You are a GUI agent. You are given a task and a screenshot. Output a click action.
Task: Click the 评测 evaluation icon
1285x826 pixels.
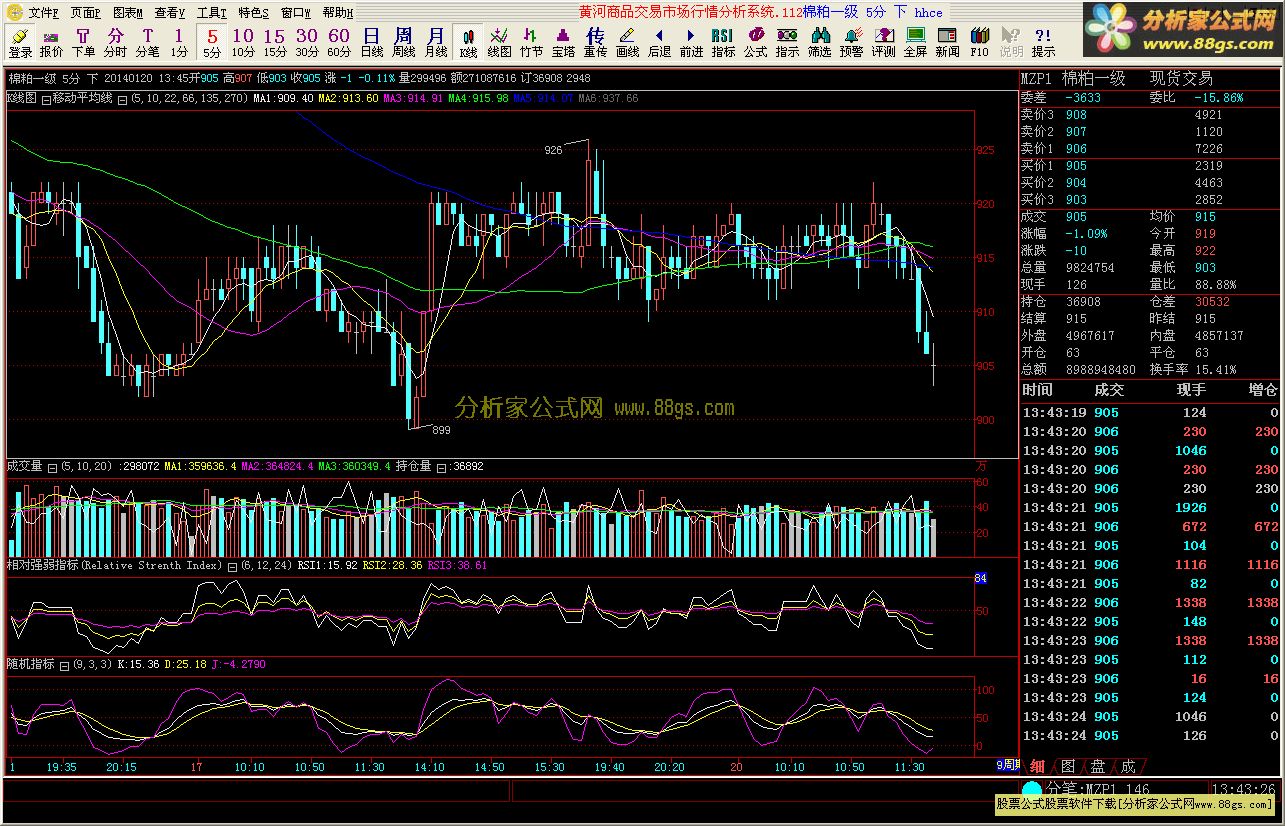(883, 42)
